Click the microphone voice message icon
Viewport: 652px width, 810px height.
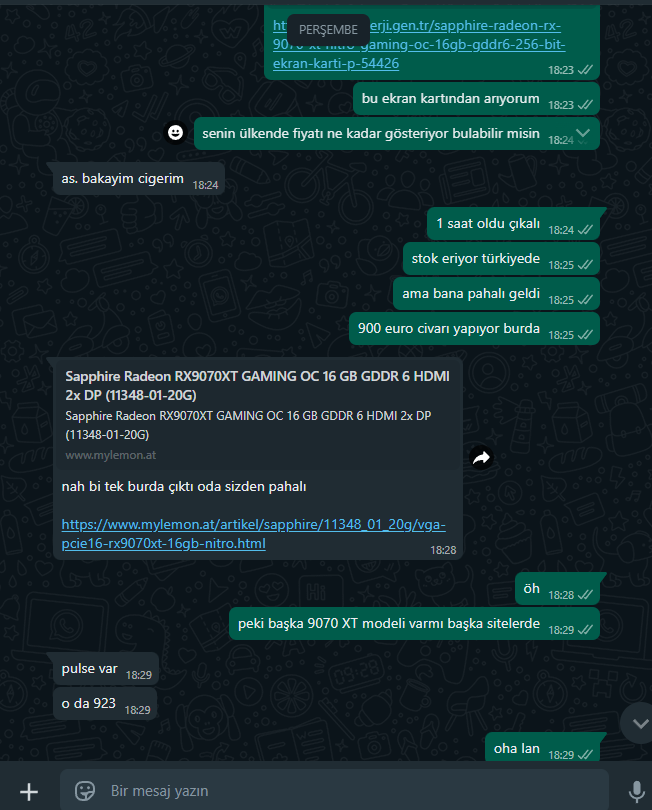pos(637,791)
